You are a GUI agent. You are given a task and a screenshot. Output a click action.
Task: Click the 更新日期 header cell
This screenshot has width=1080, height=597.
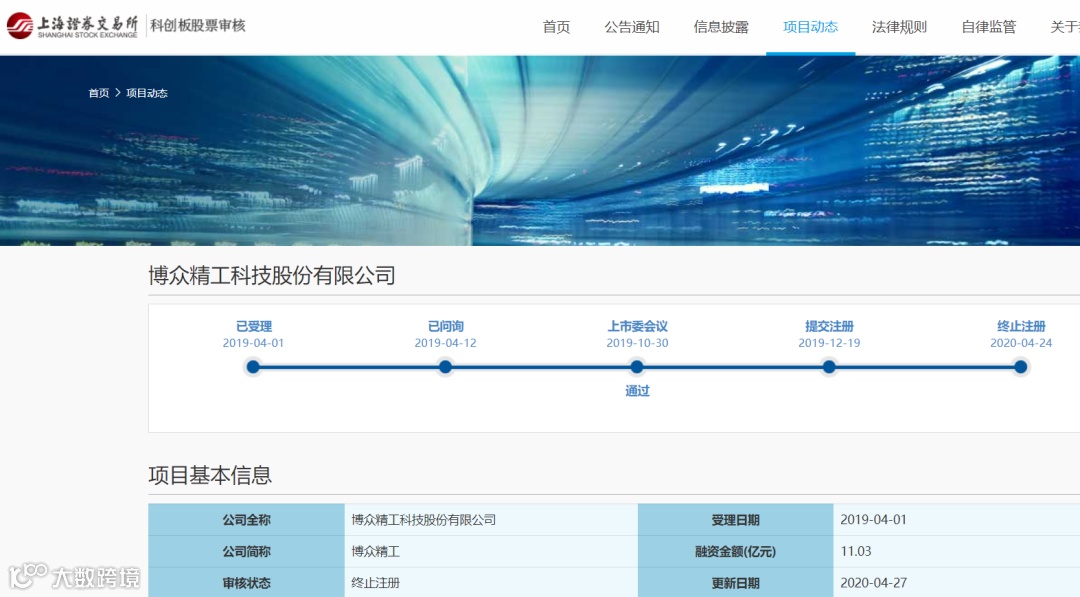coord(736,583)
